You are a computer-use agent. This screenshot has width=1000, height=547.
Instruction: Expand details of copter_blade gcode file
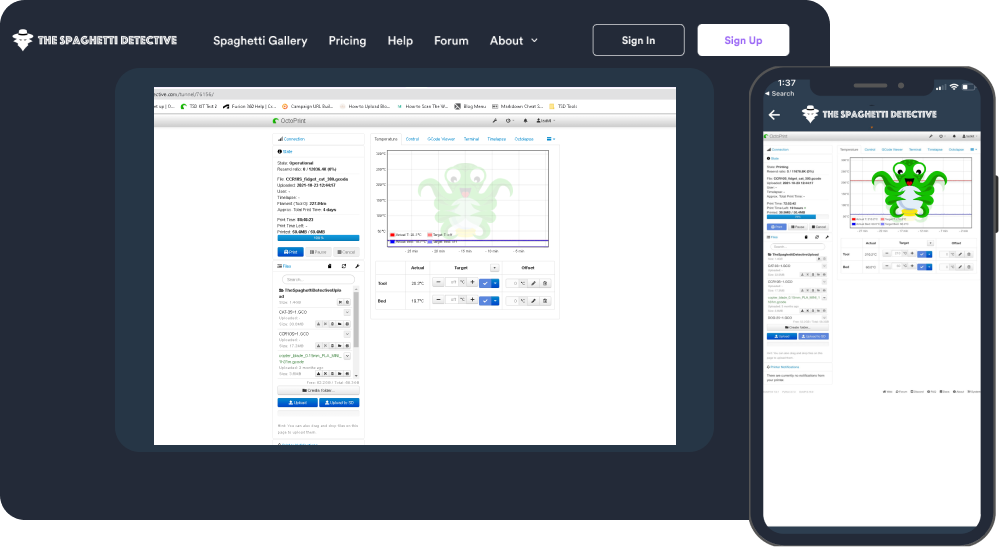point(347,356)
